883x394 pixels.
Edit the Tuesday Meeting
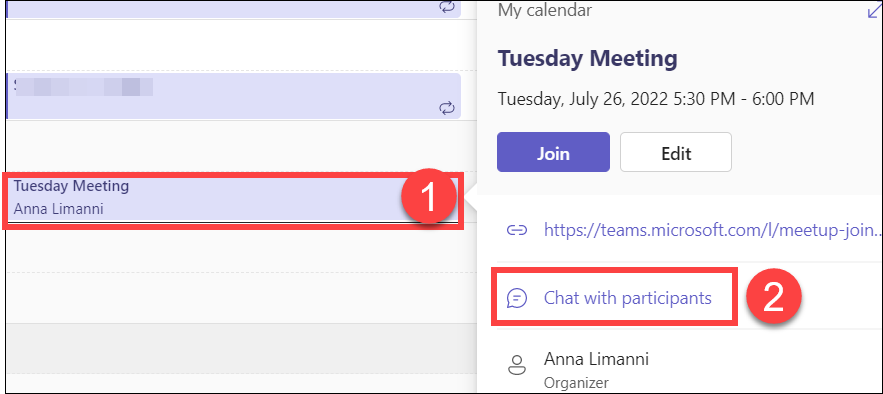(676, 152)
